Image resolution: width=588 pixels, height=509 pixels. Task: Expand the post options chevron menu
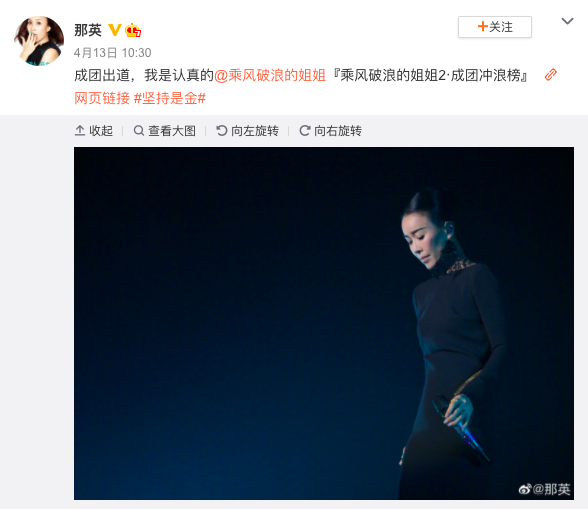click(567, 21)
